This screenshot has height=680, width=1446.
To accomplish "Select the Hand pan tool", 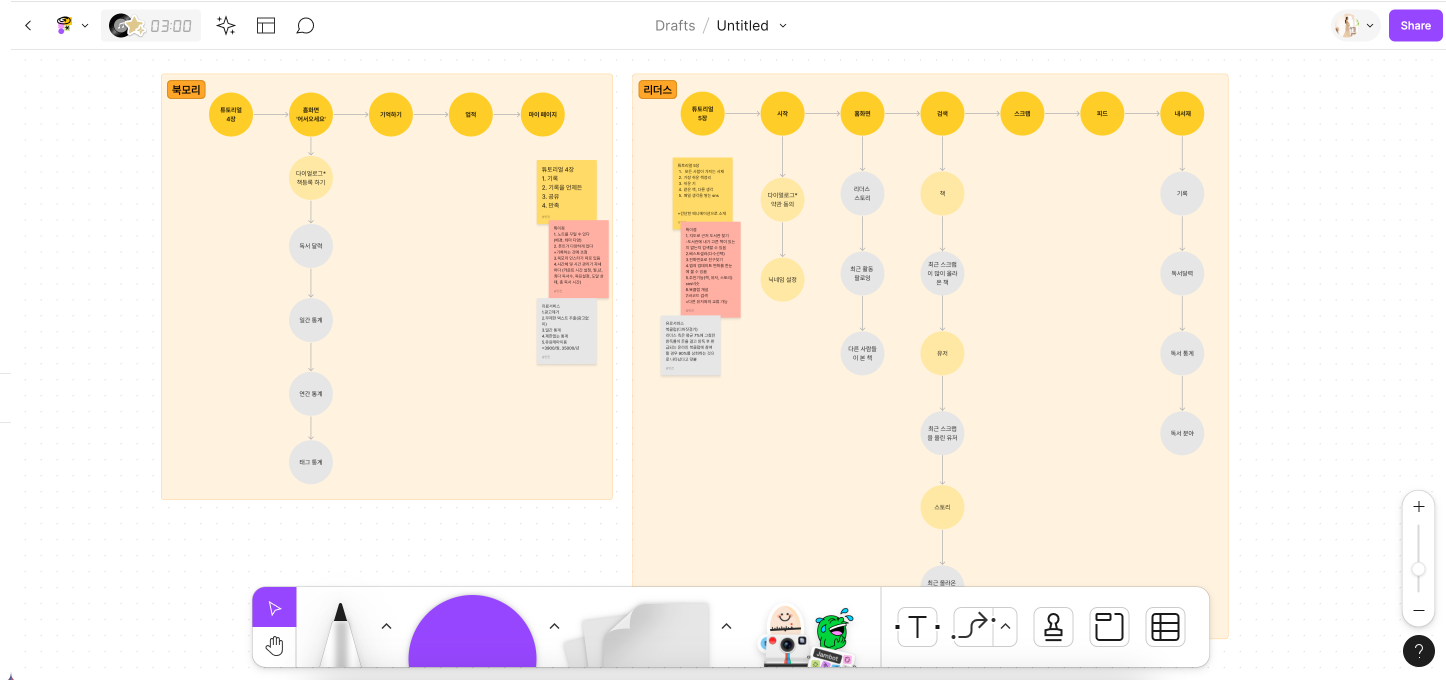I will tap(275, 647).
